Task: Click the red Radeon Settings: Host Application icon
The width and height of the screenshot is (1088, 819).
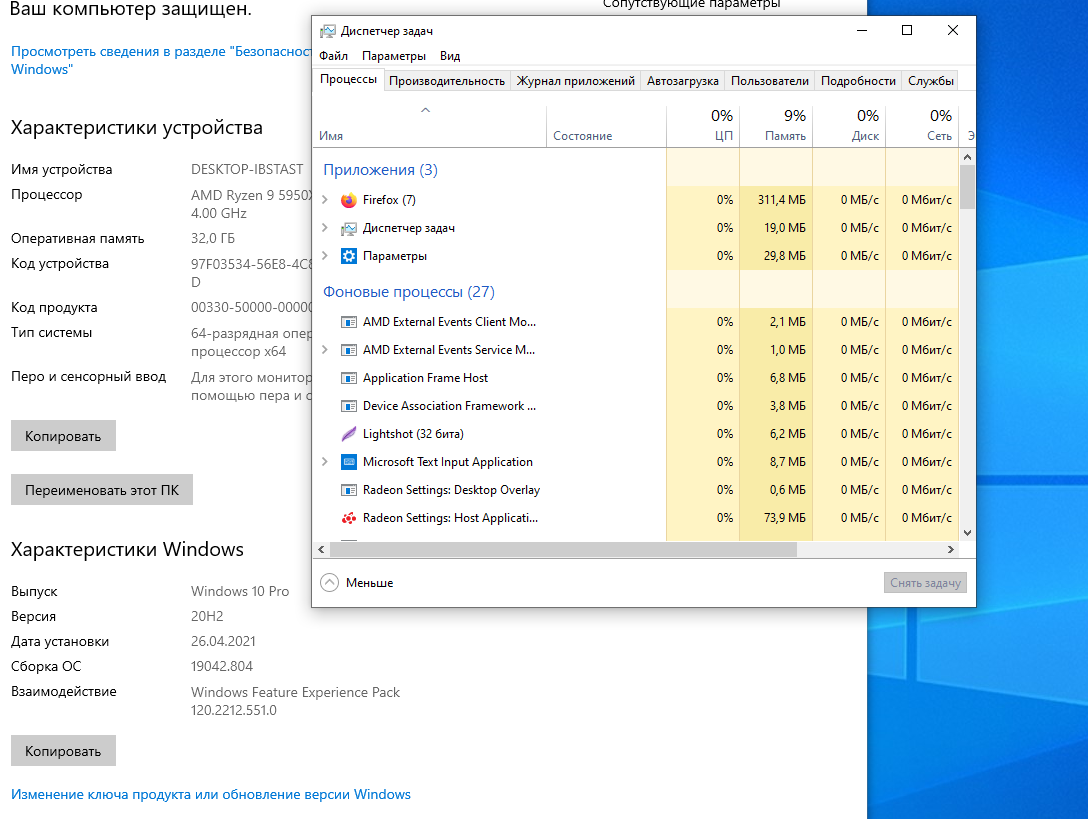Action: (x=348, y=518)
